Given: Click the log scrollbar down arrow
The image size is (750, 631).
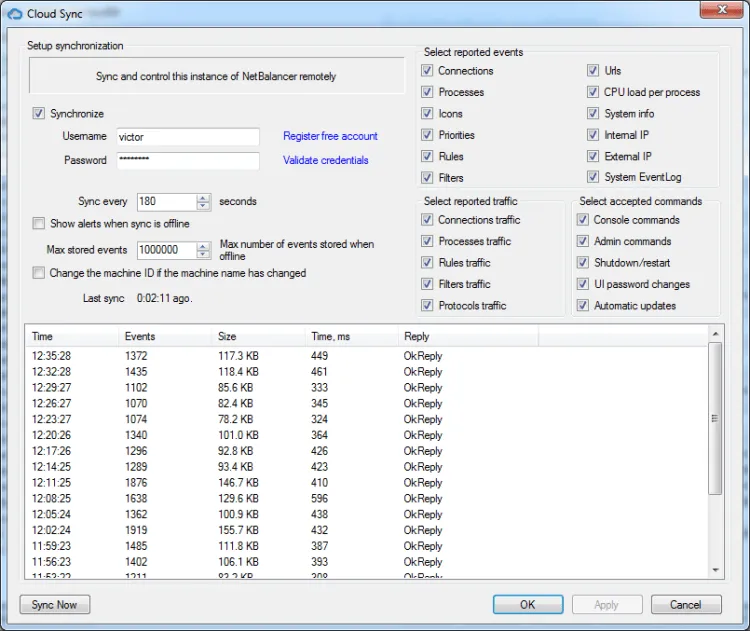Looking at the screenshot, I should [716, 570].
